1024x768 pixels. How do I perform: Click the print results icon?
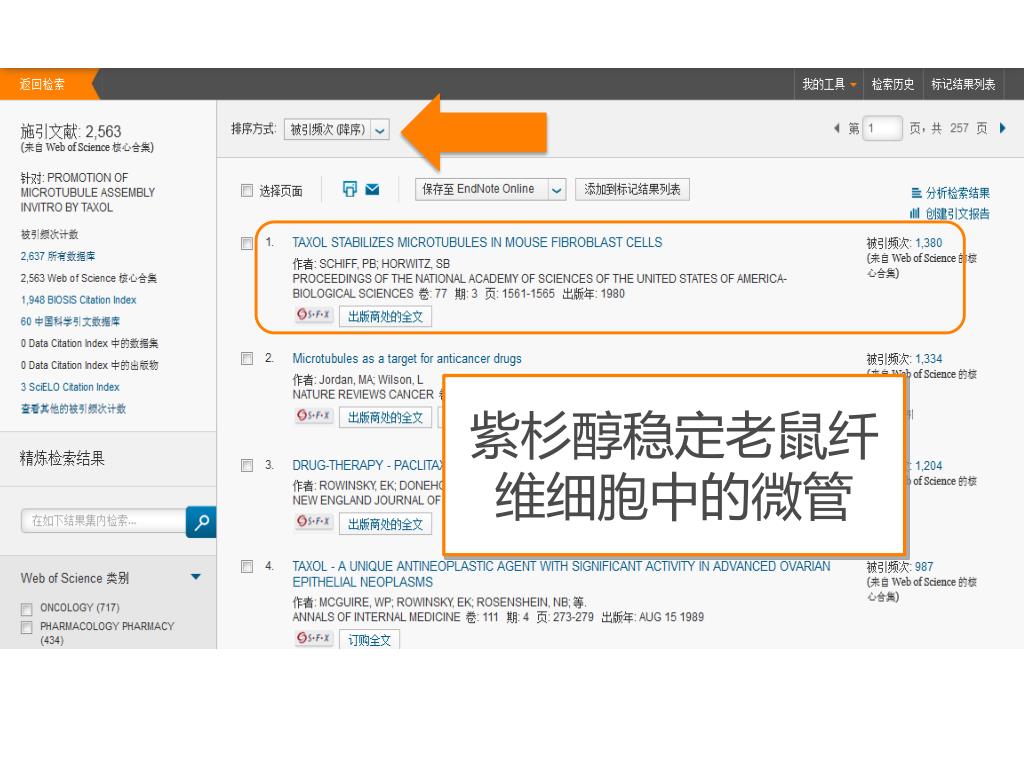(350, 189)
